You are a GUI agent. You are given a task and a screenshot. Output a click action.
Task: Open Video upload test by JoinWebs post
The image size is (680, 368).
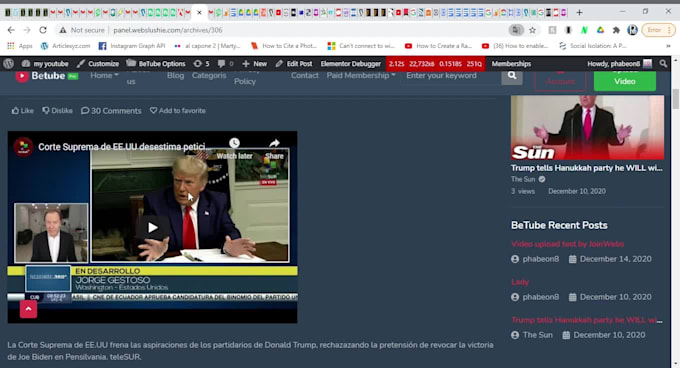click(x=567, y=244)
